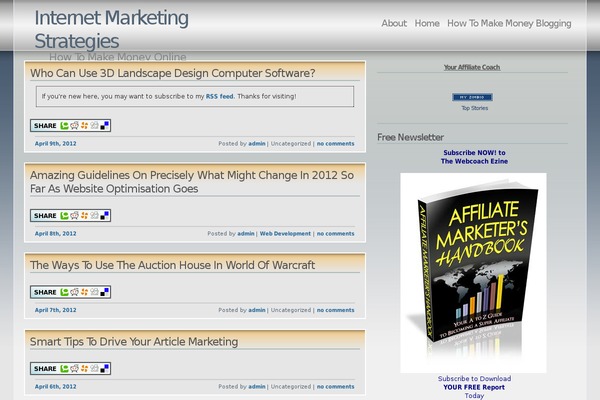Click SHARE label under the Article Marketing post
This screenshot has width=600, height=400.
45,369
